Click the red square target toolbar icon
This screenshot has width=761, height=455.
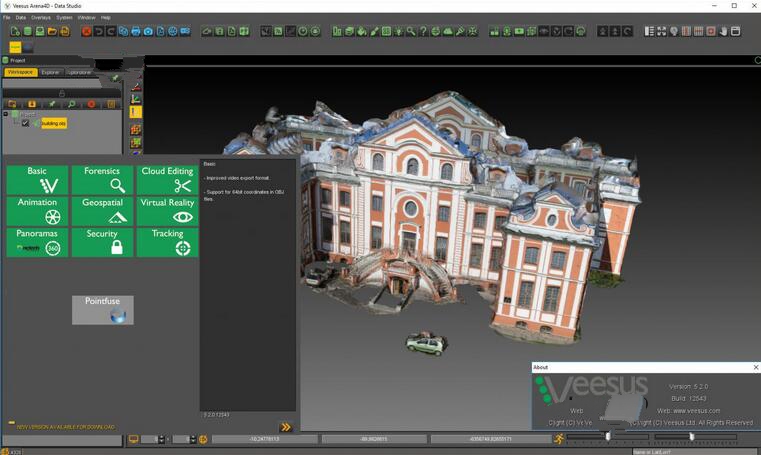tap(711, 32)
